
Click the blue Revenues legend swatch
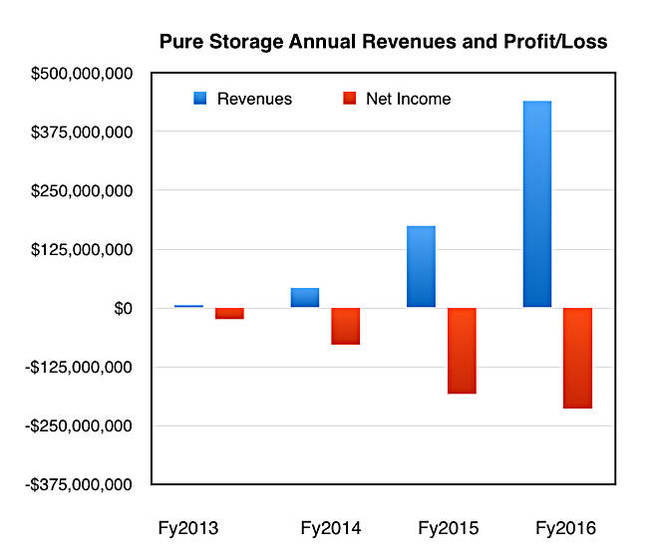200,98
